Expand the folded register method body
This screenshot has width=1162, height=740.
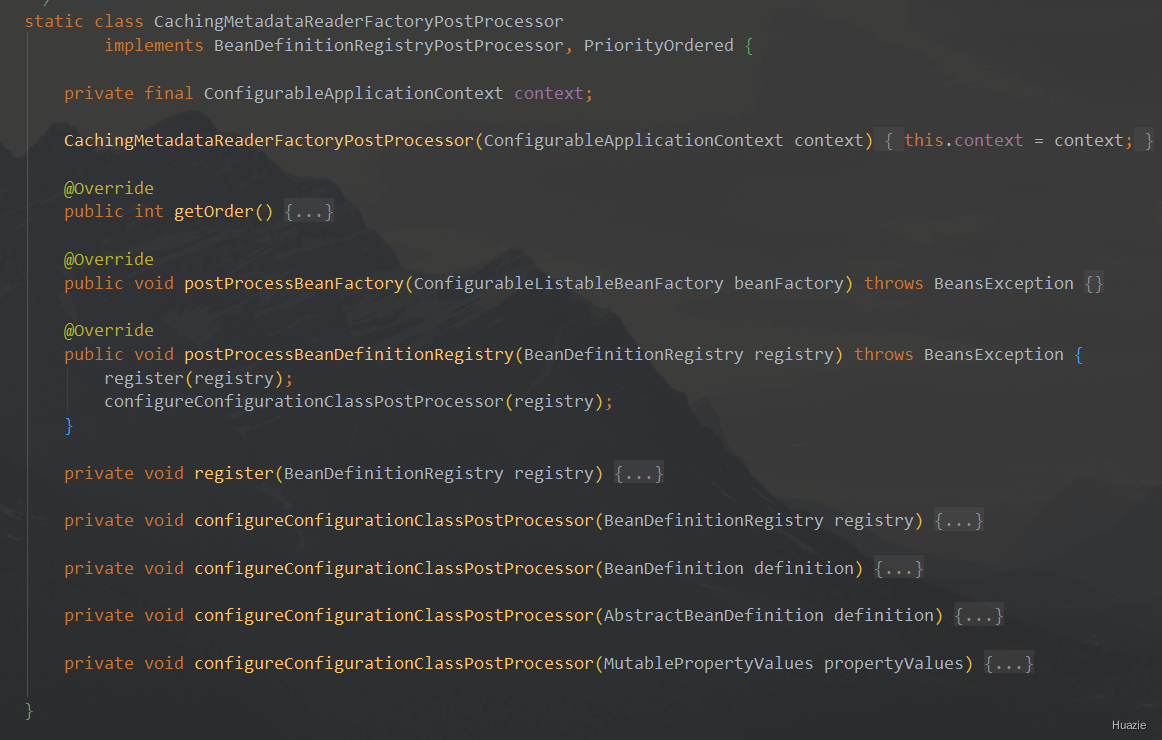[638, 473]
